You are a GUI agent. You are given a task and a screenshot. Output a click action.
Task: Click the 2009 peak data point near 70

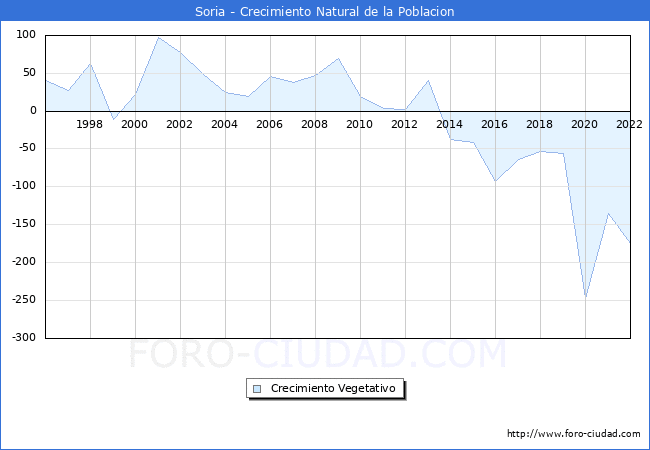pyautogui.click(x=338, y=58)
